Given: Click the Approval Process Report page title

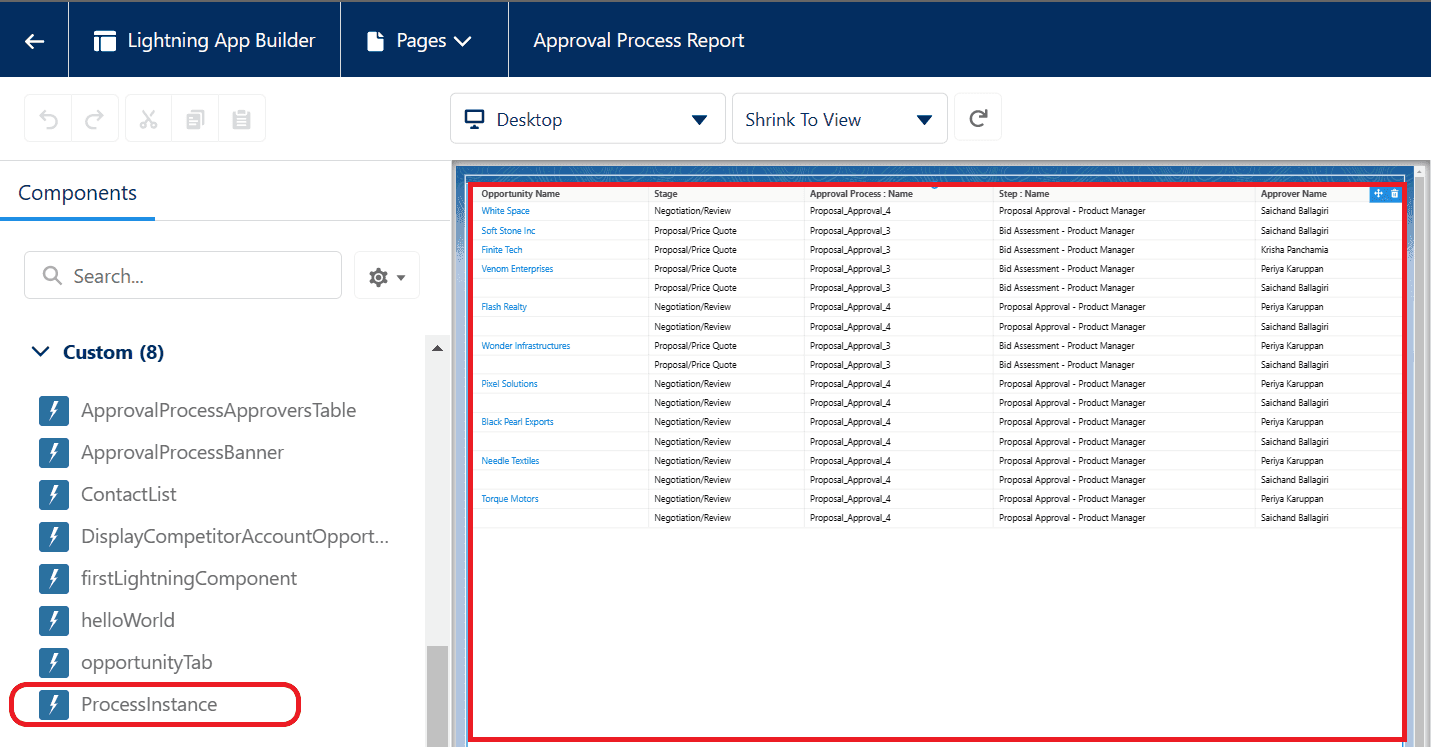Looking at the screenshot, I should [x=639, y=41].
